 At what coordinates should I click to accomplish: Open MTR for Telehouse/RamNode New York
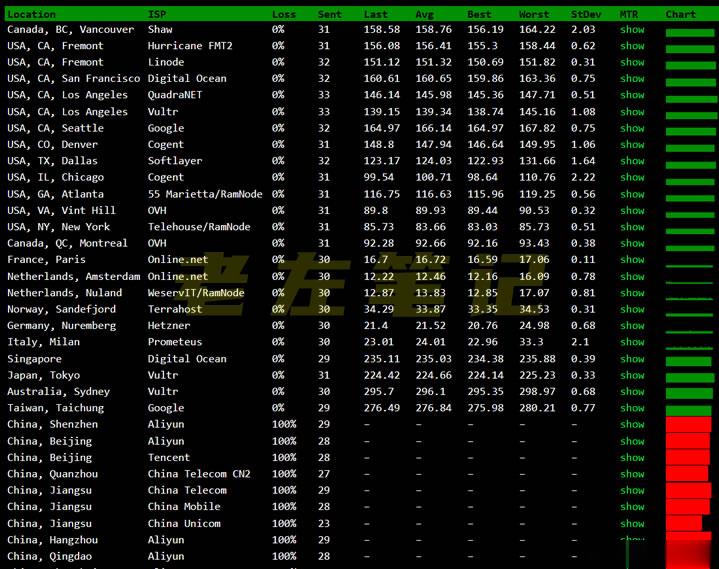click(x=632, y=227)
